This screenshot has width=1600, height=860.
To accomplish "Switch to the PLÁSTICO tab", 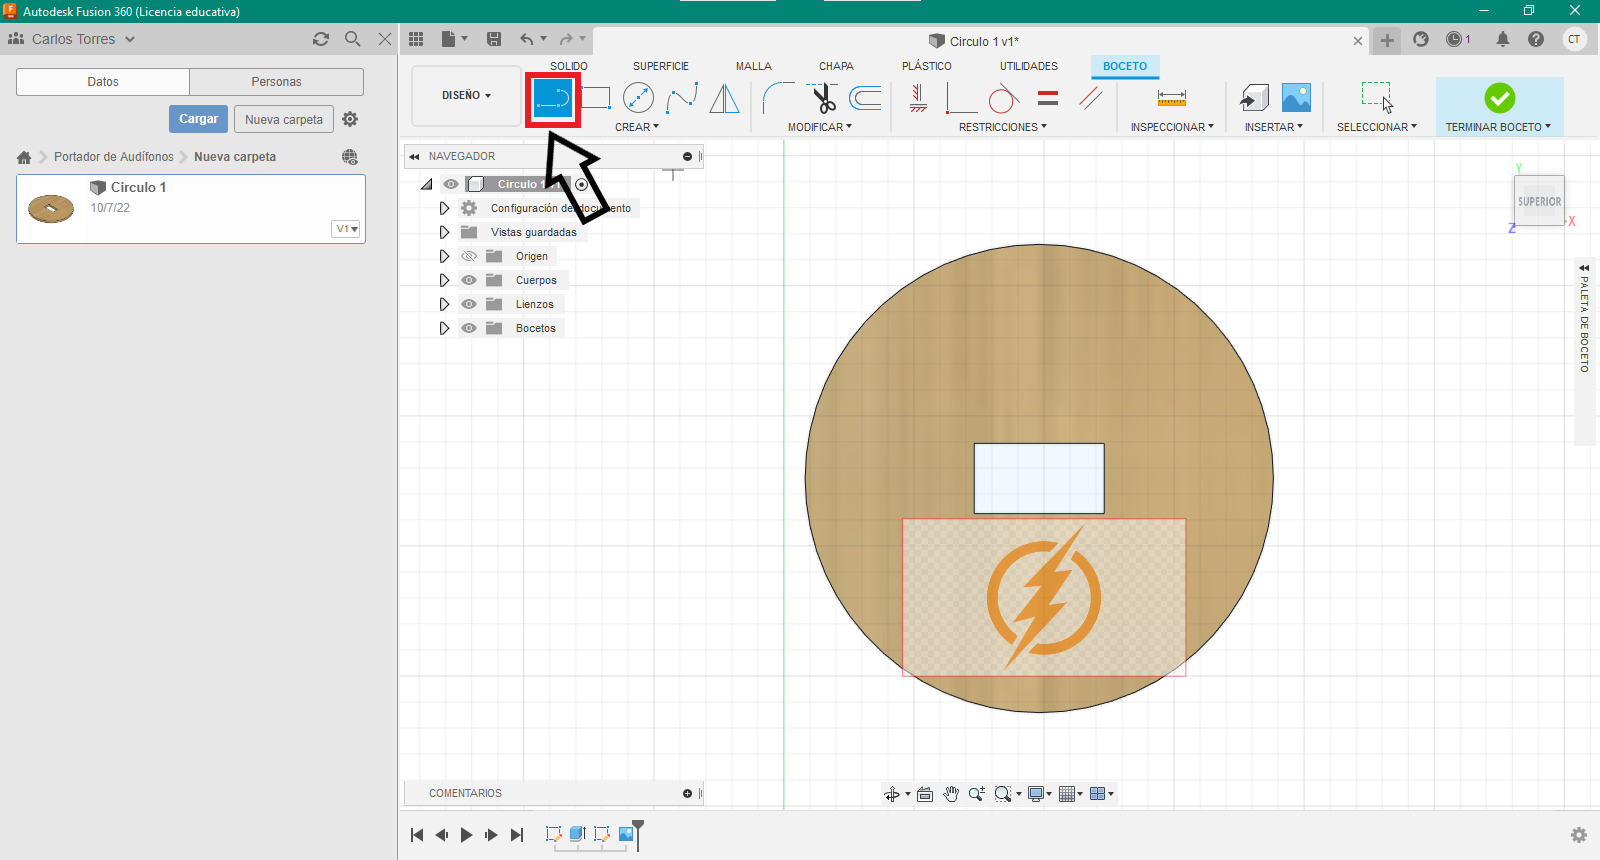I will [927, 66].
